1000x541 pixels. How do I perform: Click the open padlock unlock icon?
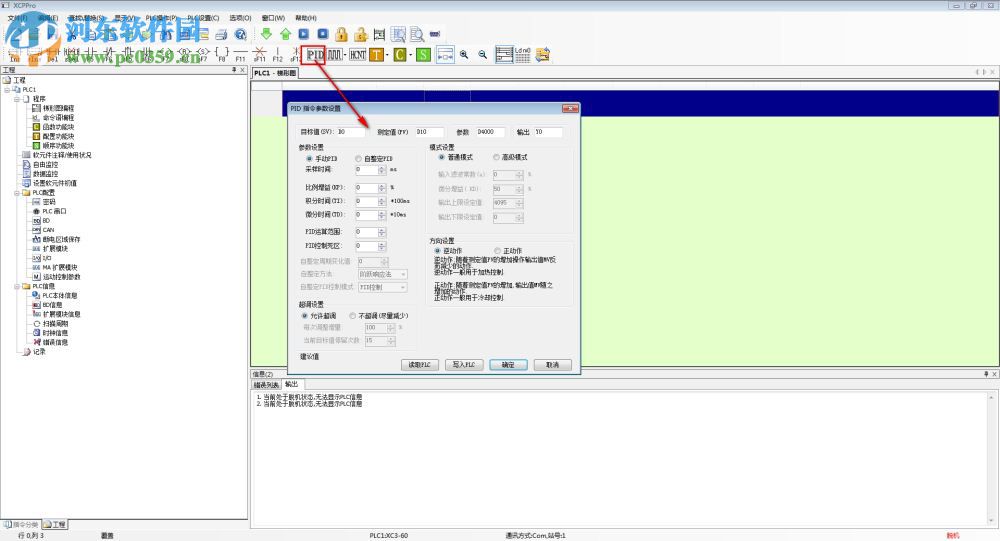tap(361, 34)
